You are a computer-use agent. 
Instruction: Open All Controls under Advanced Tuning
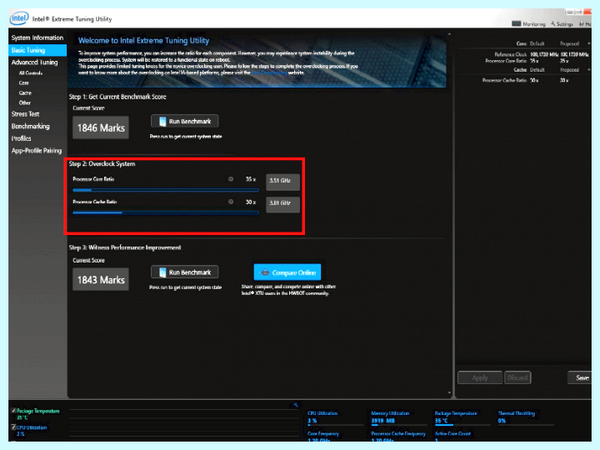click(x=31, y=73)
